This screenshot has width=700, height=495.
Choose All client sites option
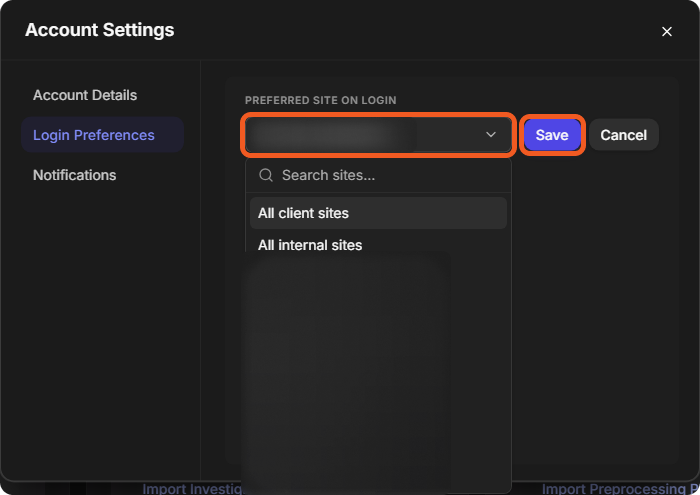click(379, 213)
